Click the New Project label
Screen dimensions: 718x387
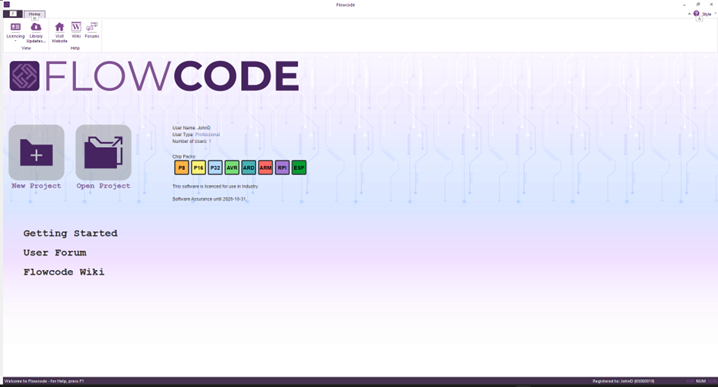click(x=36, y=185)
